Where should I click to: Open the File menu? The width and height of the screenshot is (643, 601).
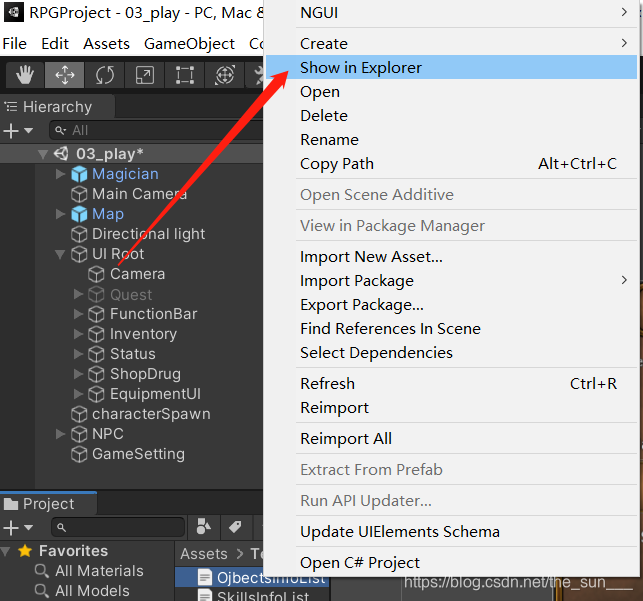tap(15, 43)
